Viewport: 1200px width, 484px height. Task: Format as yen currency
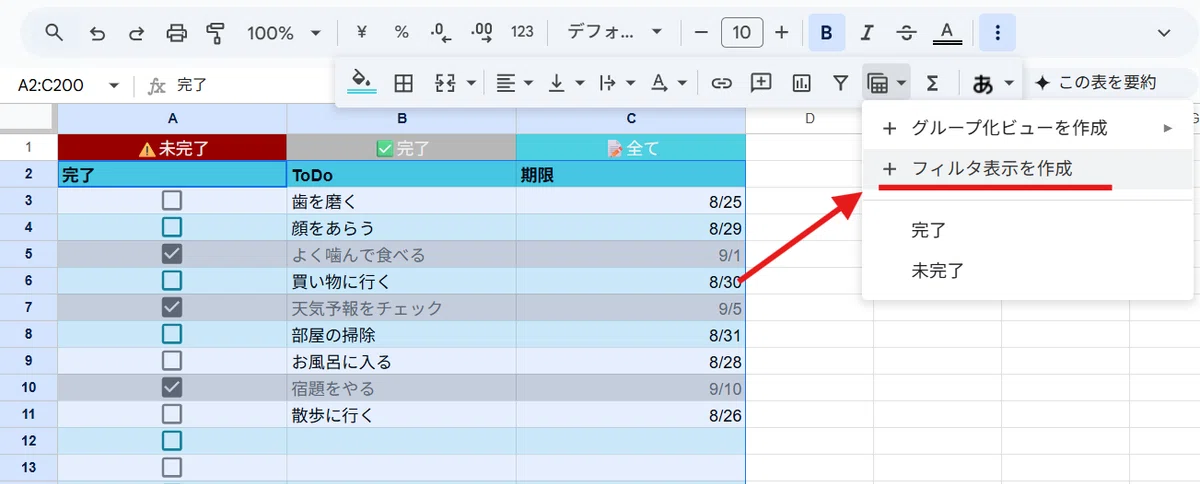(x=362, y=33)
